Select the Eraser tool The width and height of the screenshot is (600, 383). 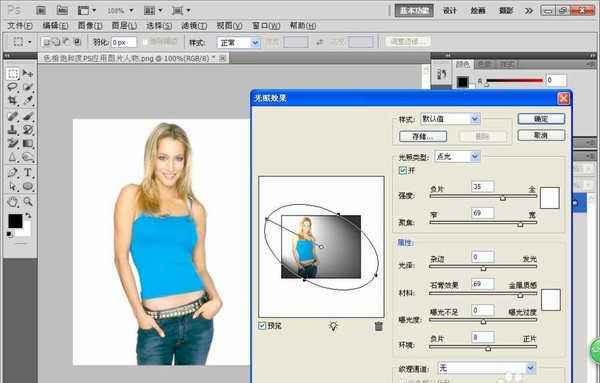click(13, 143)
